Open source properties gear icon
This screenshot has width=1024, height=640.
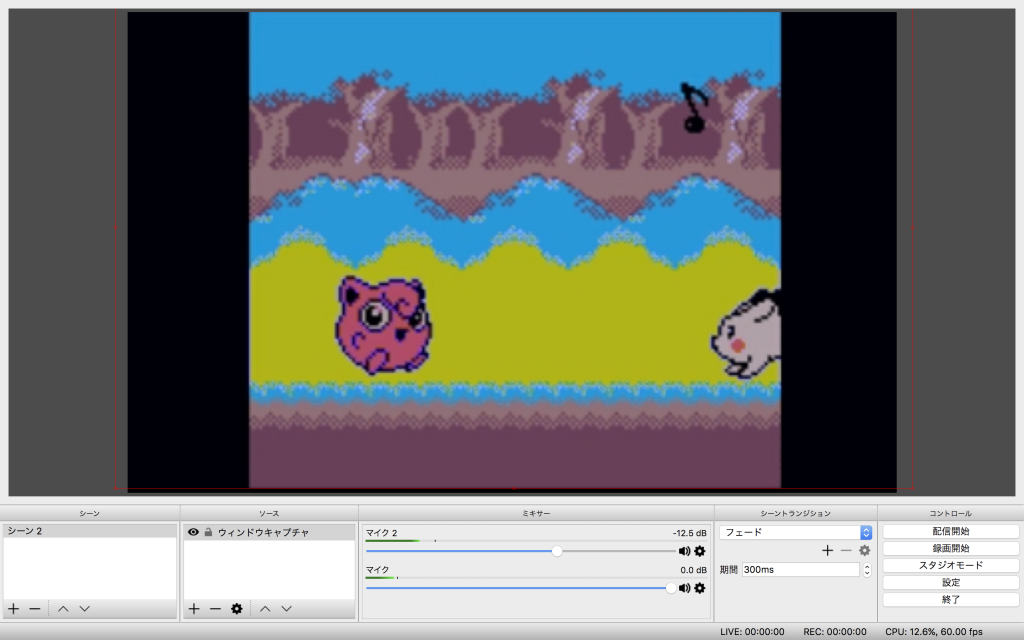236,609
